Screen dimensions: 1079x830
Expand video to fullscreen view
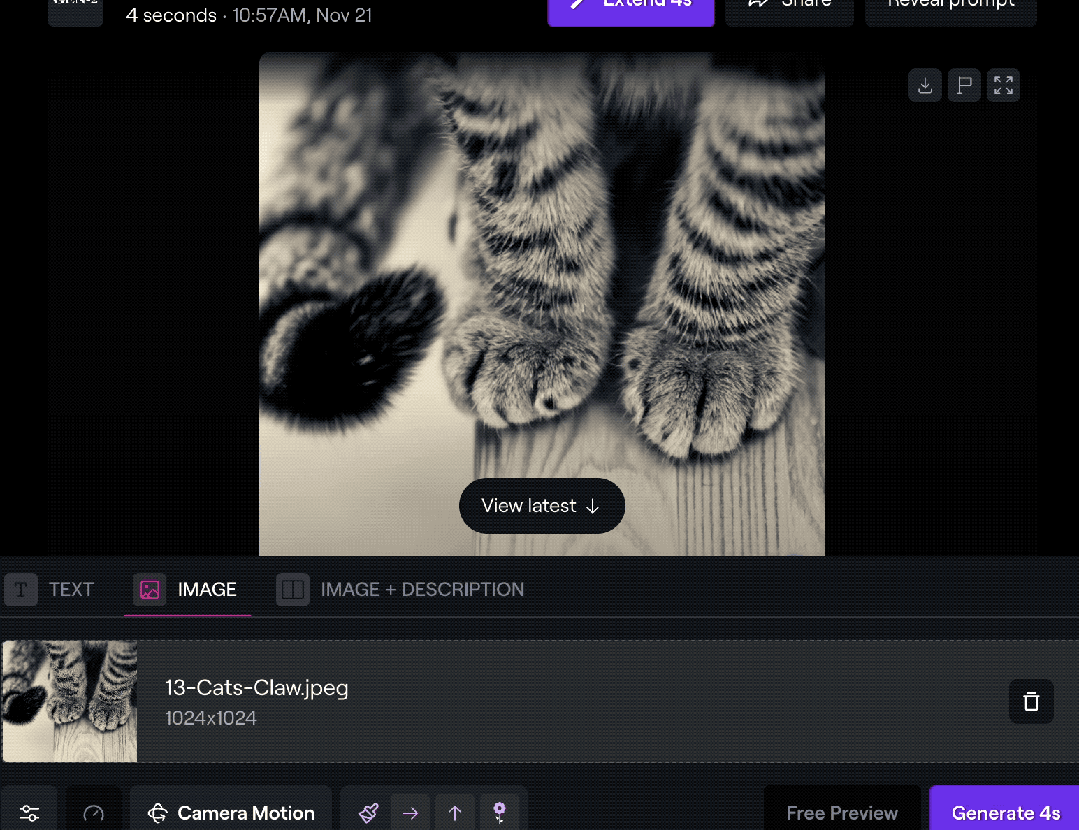1003,85
